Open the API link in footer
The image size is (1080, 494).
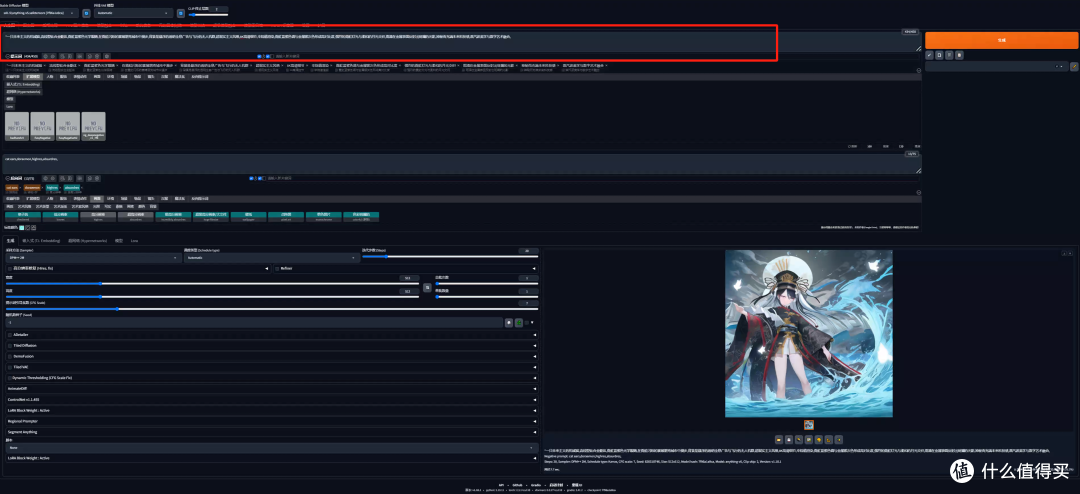pos(501,484)
